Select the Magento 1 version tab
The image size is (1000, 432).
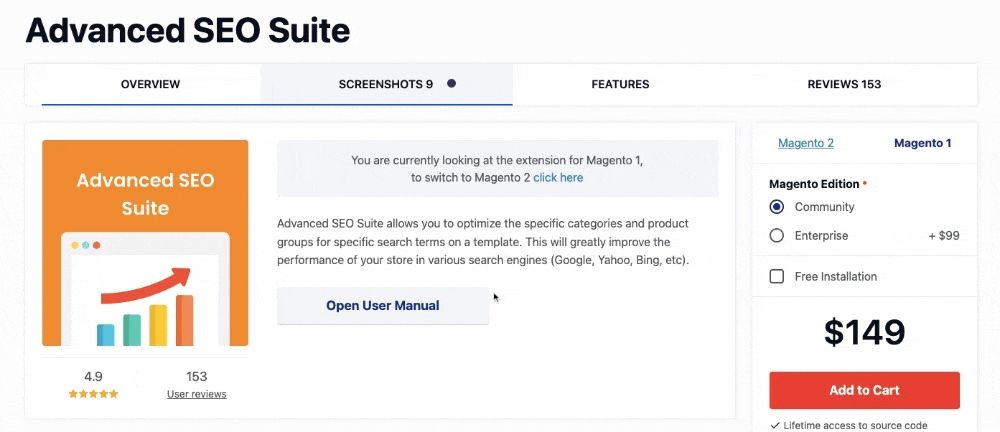click(922, 143)
